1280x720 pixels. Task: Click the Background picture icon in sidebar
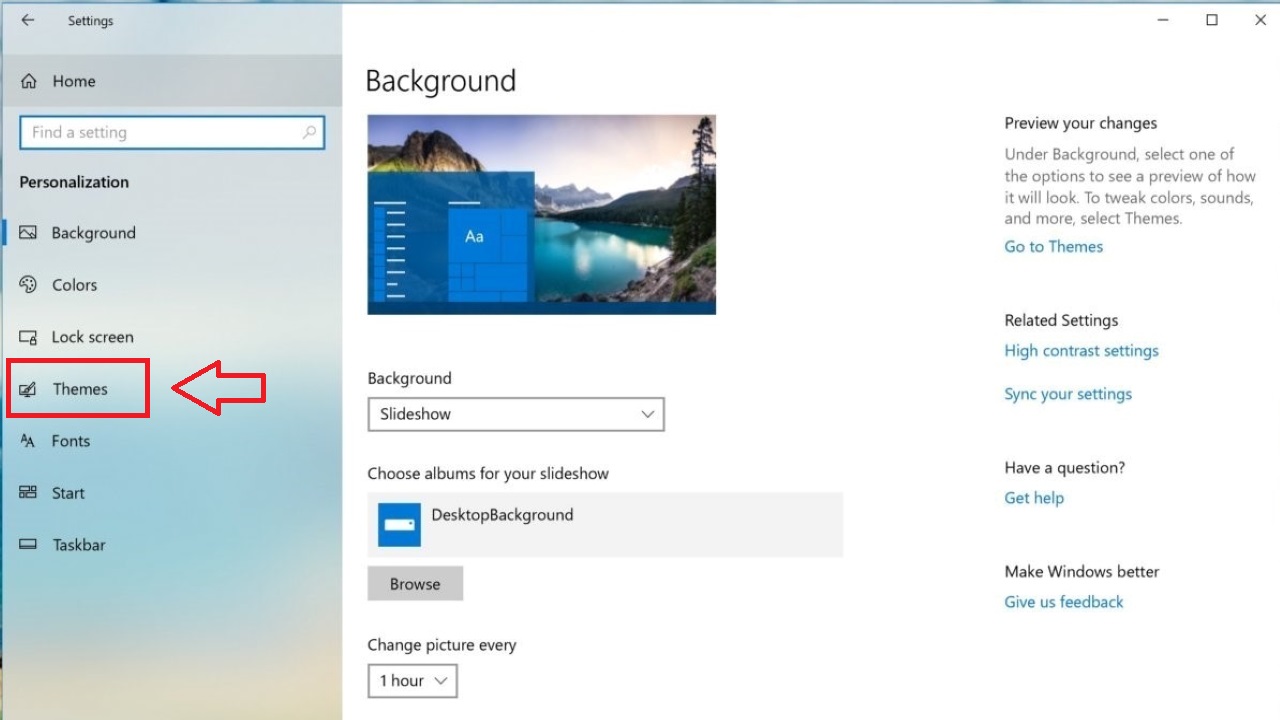28,233
